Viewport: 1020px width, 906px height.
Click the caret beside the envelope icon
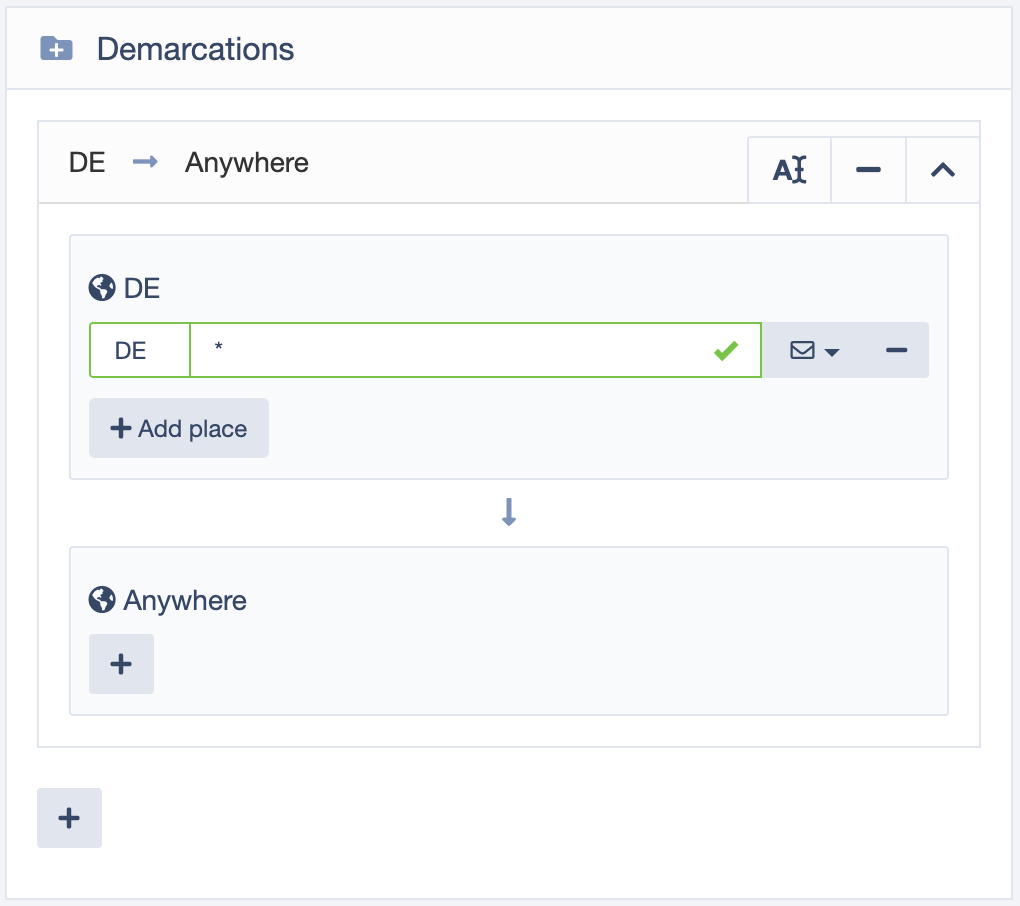point(831,353)
